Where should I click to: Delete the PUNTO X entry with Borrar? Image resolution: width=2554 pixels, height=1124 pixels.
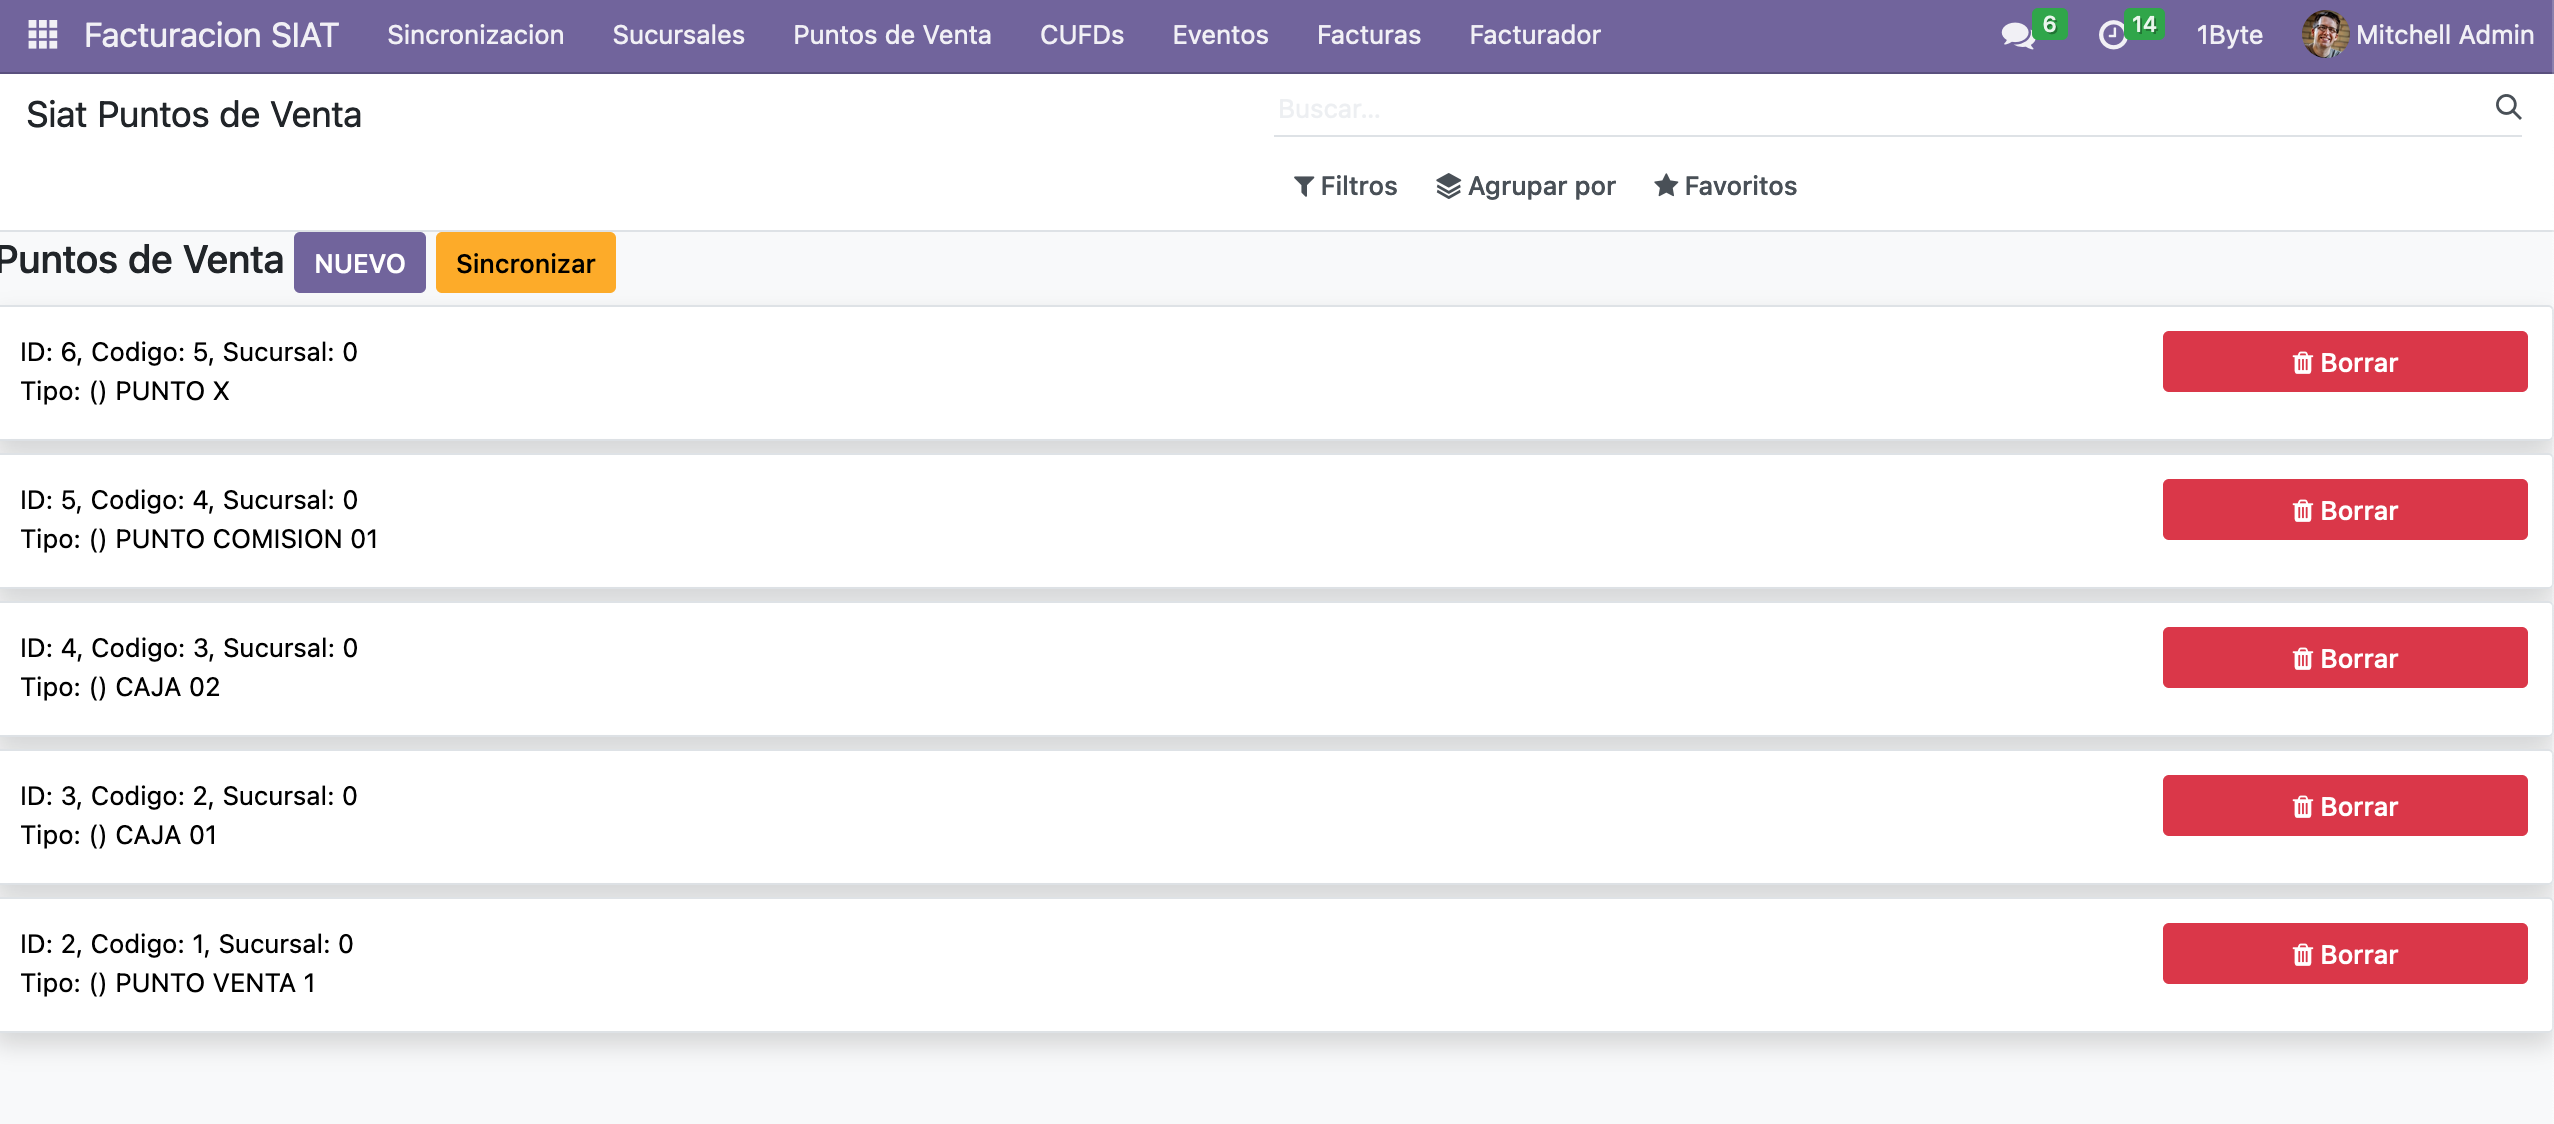2344,362
